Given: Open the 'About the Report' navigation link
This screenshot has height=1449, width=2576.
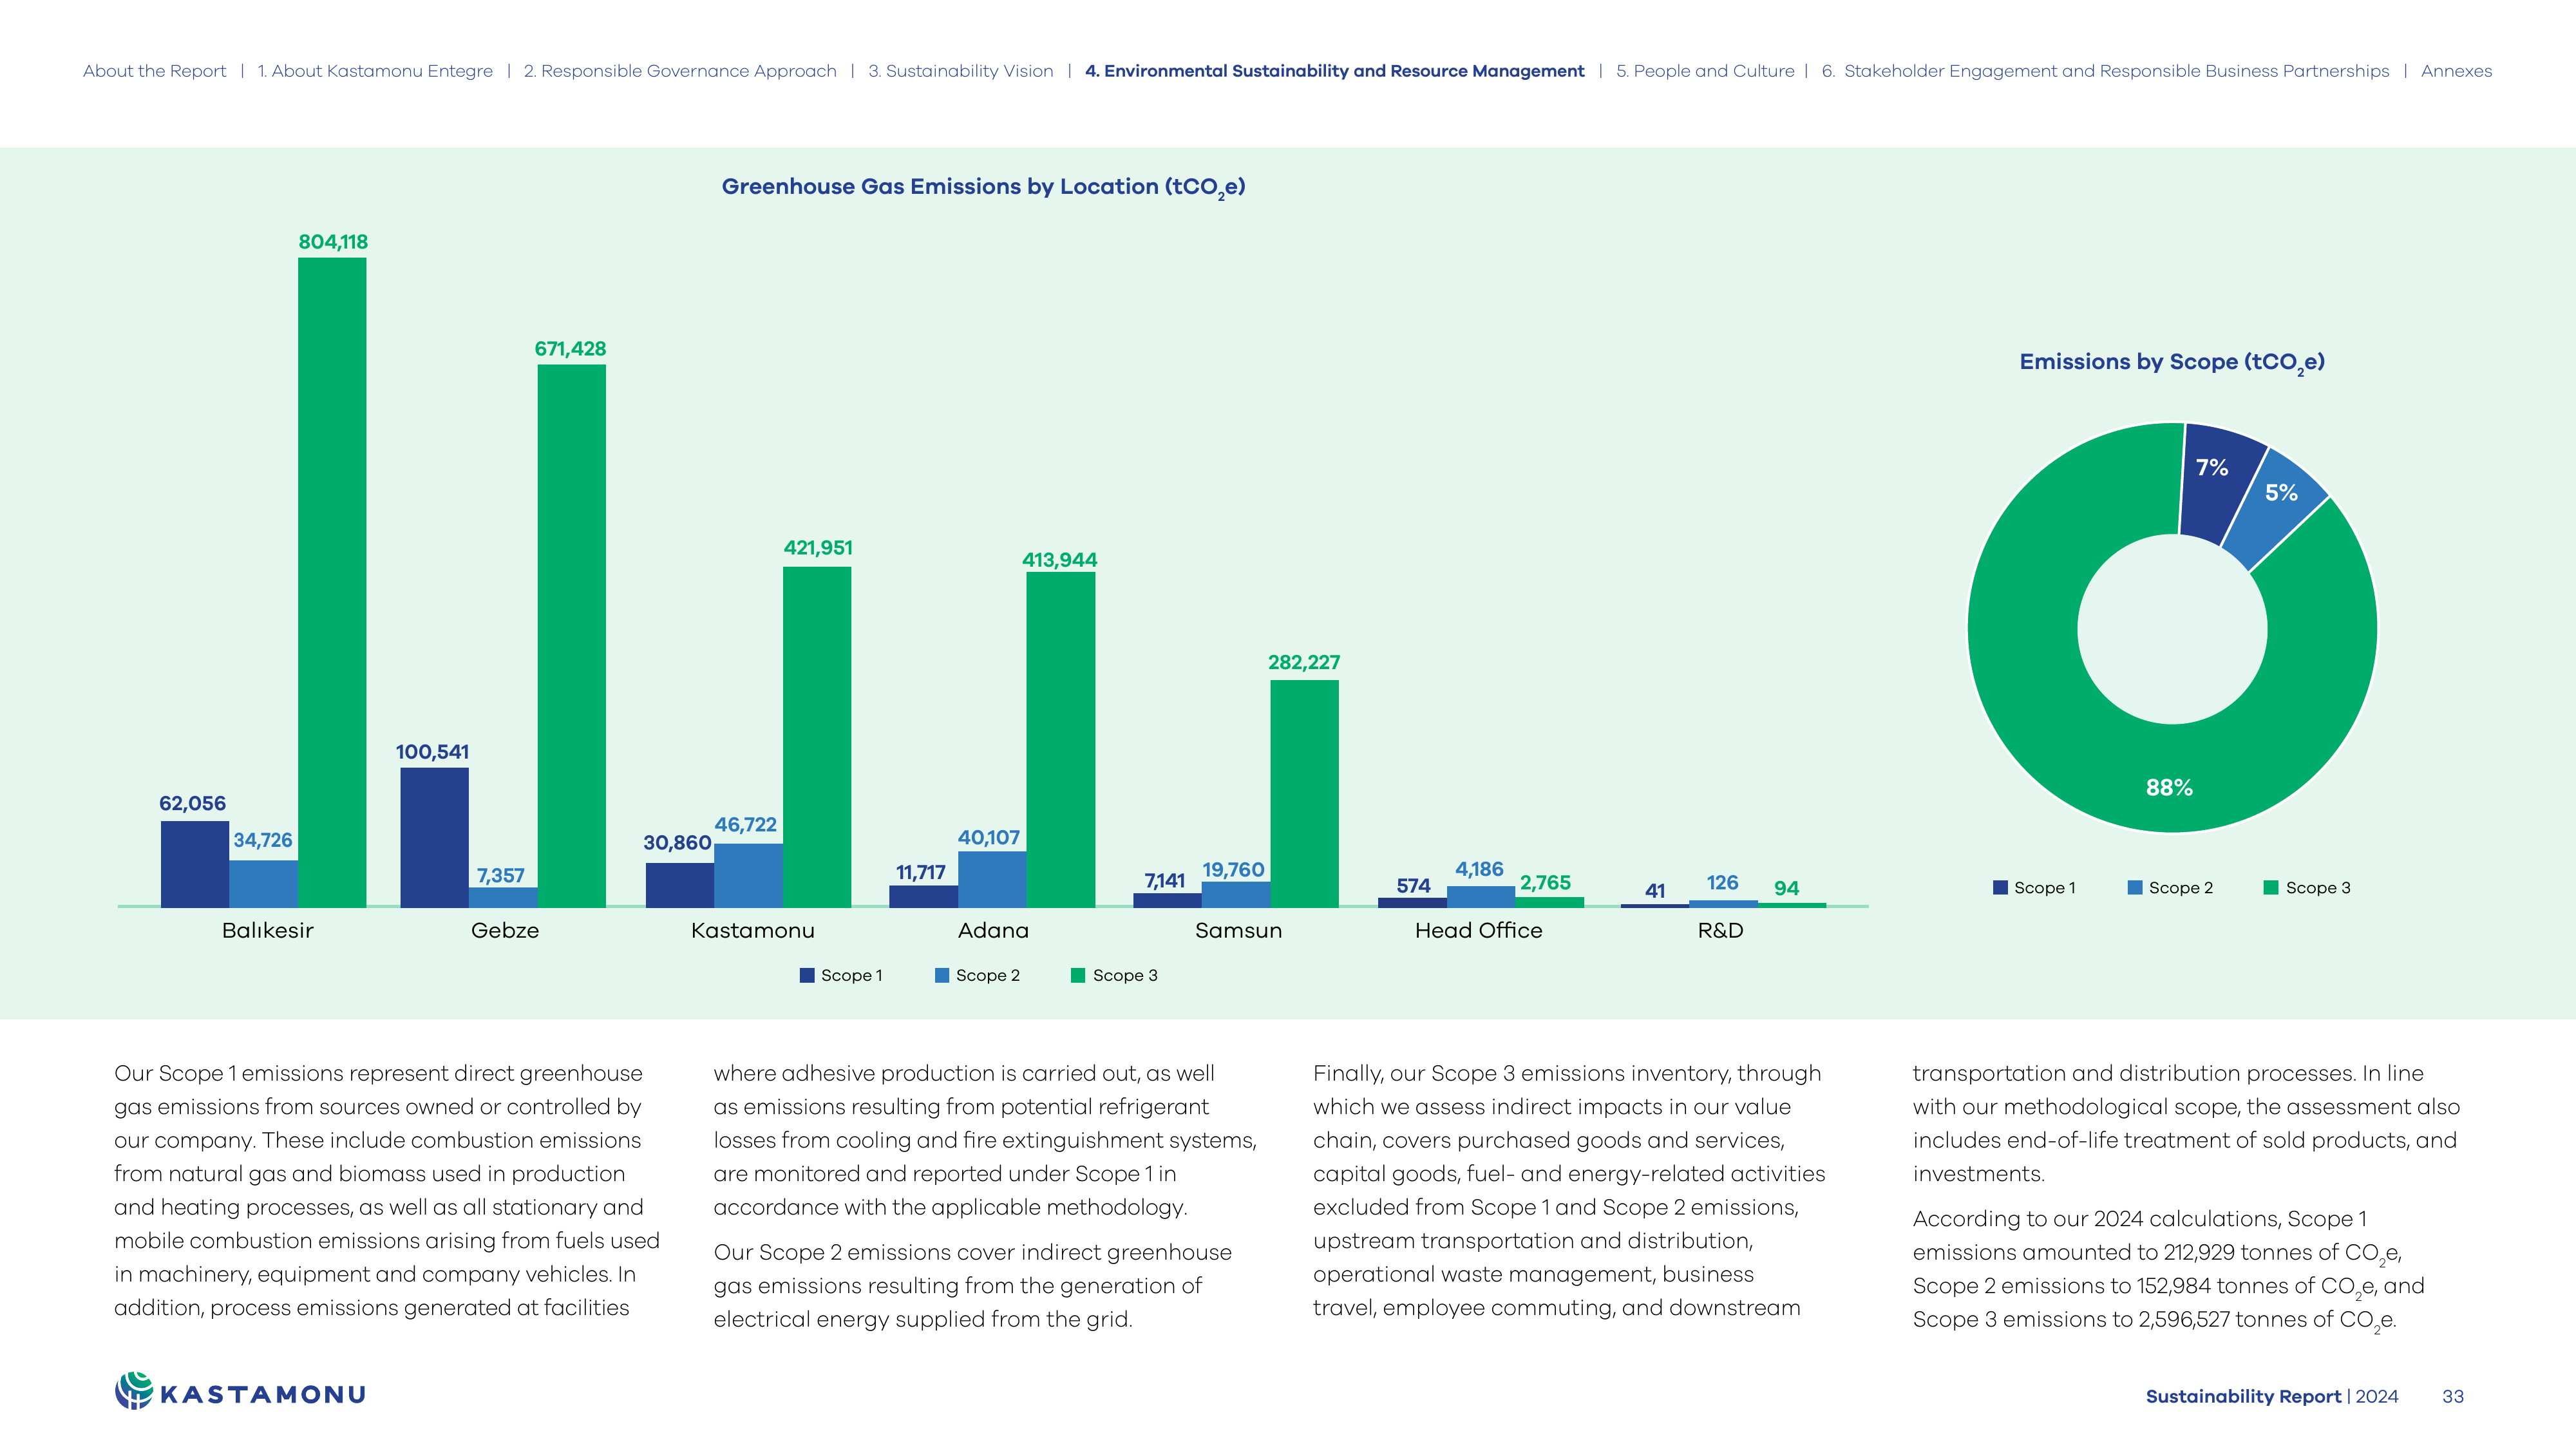Looking at the screenshot, I should (x=155, y=71).
